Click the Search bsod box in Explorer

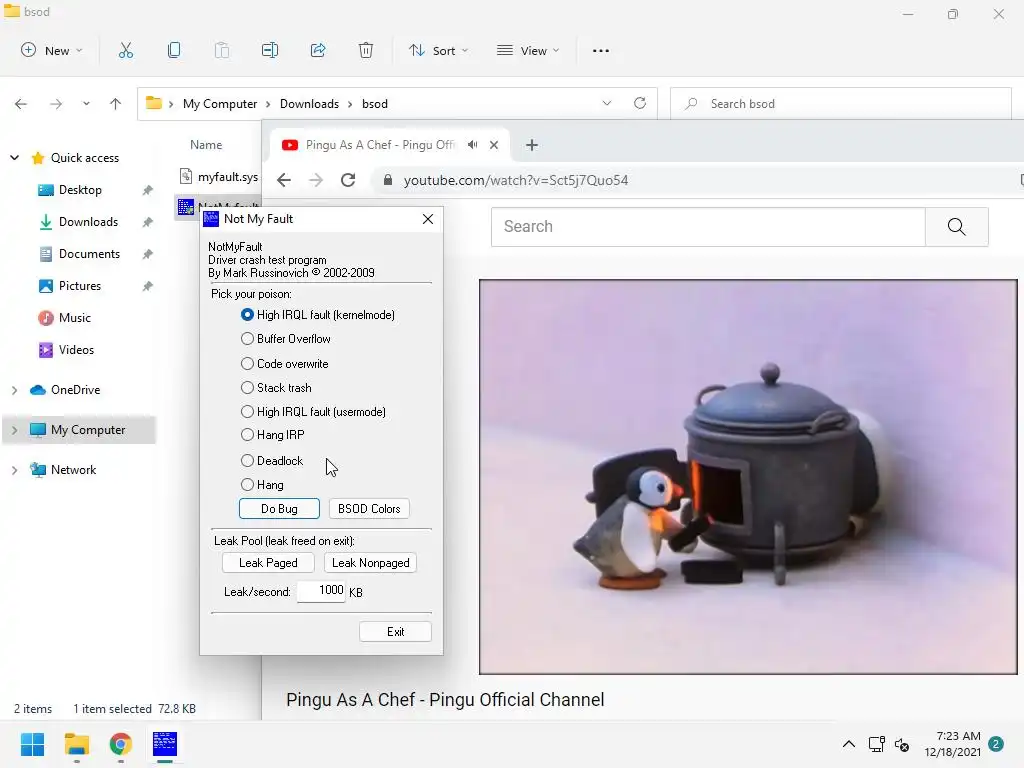pyautogui.click(x=841, y=104)
